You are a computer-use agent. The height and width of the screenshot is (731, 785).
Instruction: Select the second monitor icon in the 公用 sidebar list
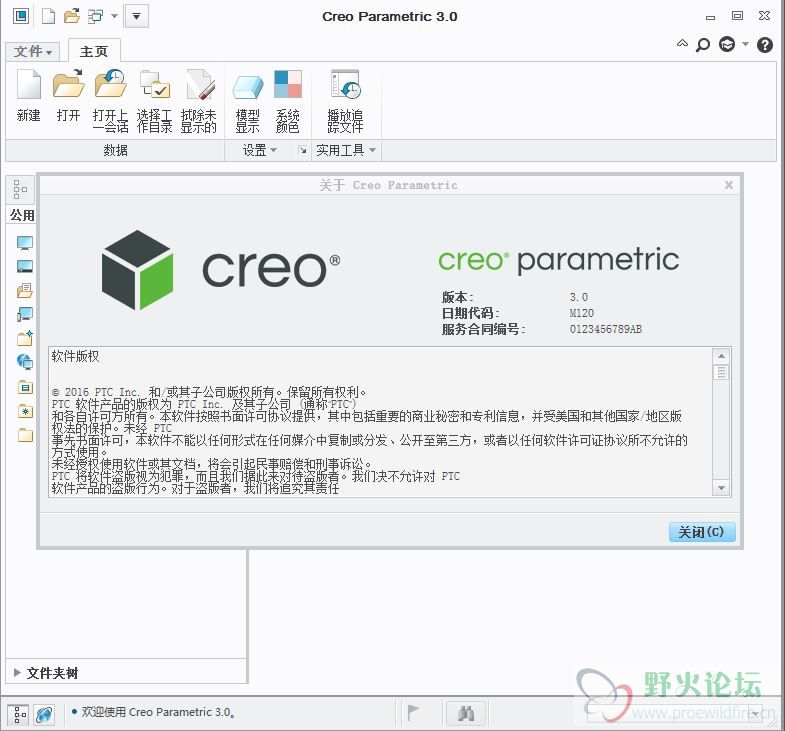point(25,266)
